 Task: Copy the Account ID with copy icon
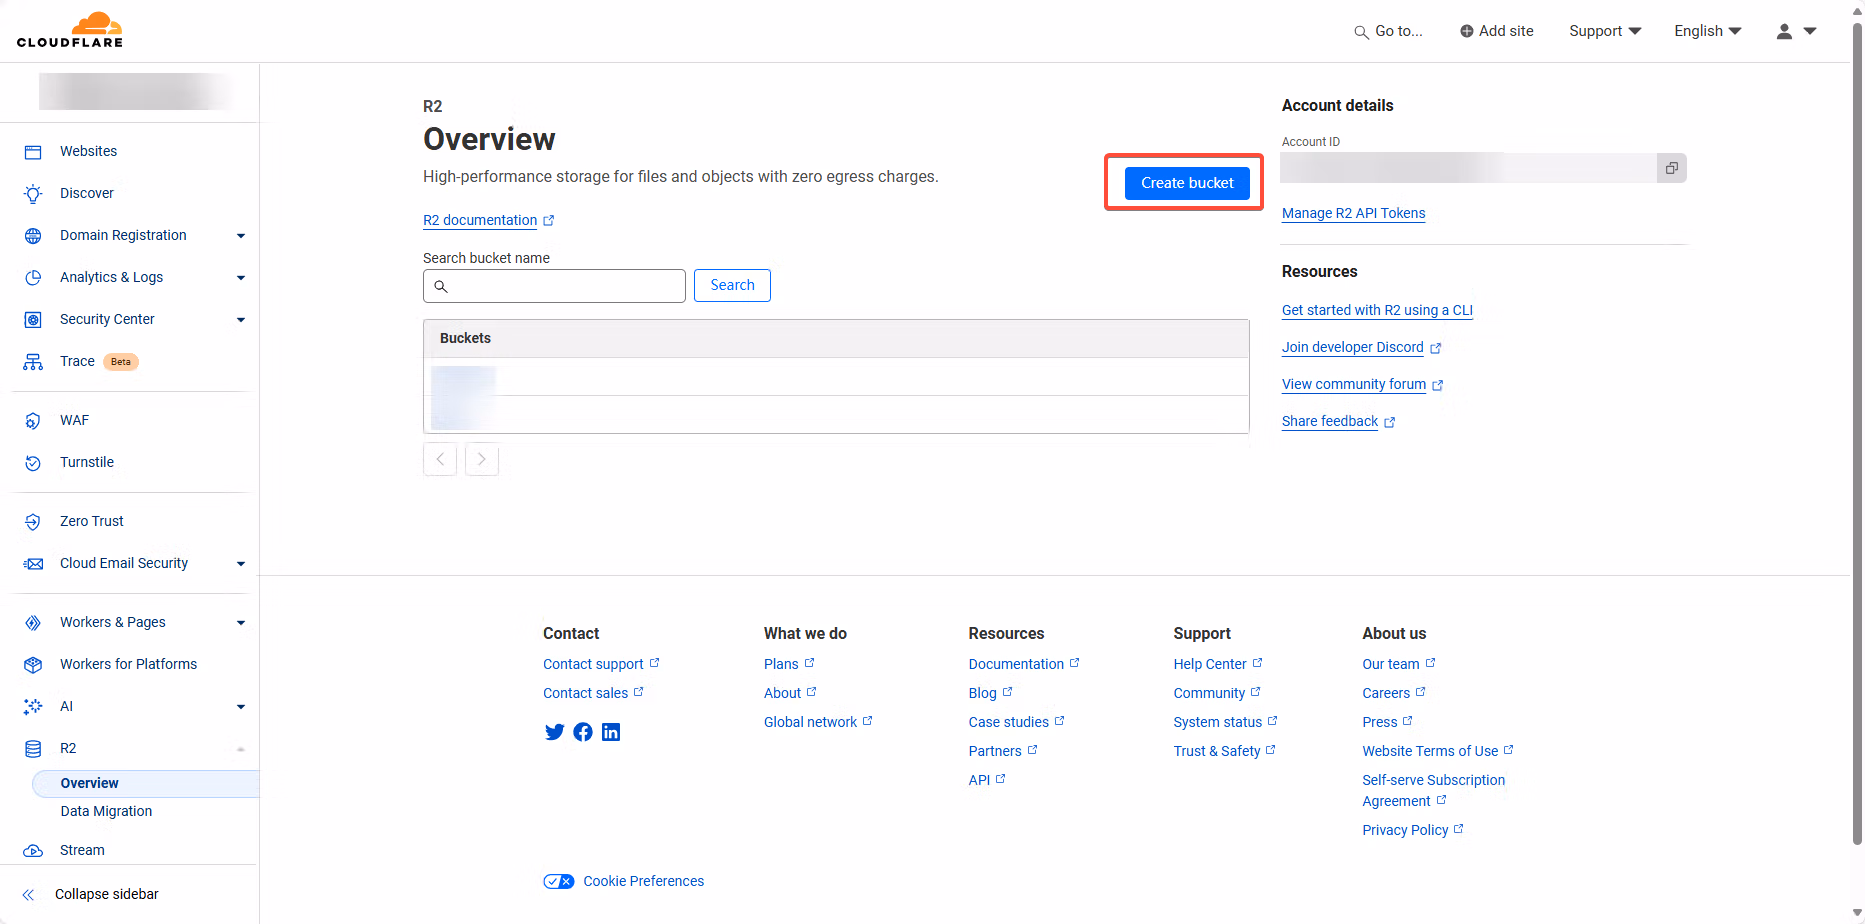coord(1671,168)
